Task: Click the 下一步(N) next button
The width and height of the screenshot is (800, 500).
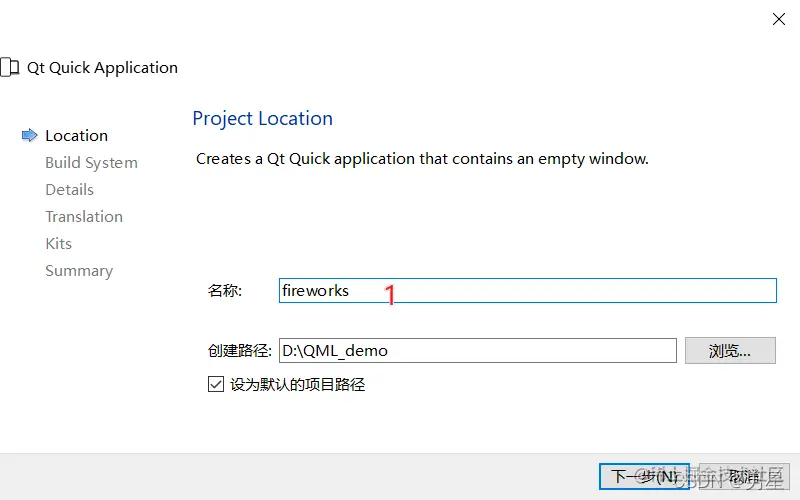Action: coord(644,477)
